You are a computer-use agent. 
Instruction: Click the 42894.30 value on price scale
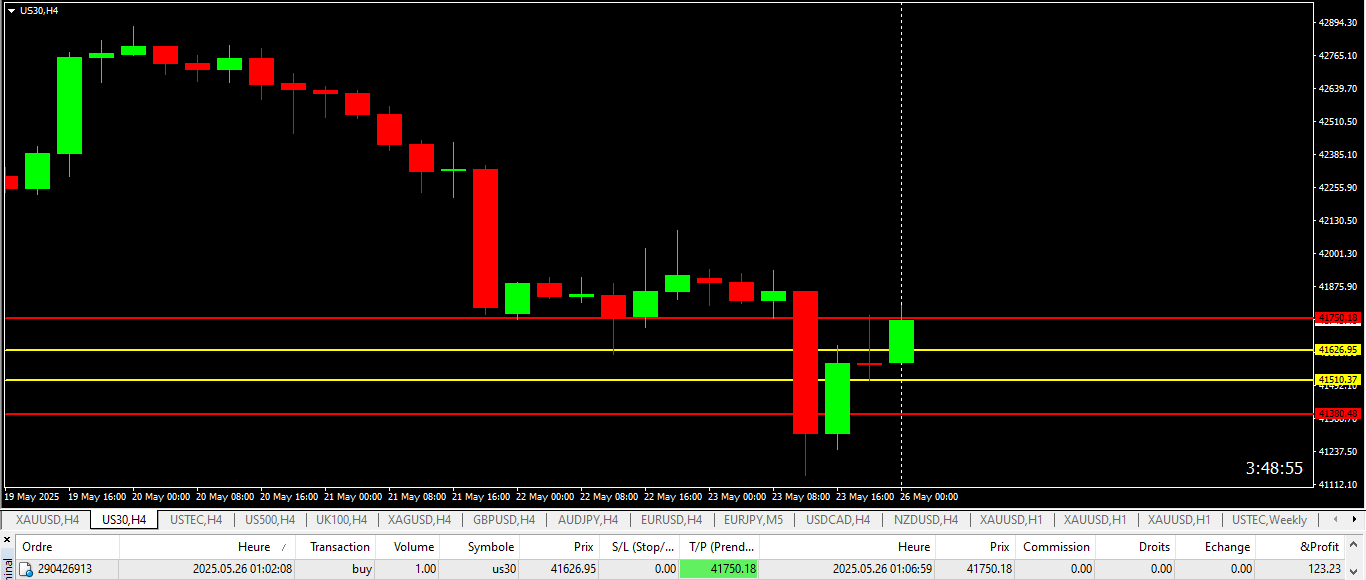click(x=1339, y=22)
